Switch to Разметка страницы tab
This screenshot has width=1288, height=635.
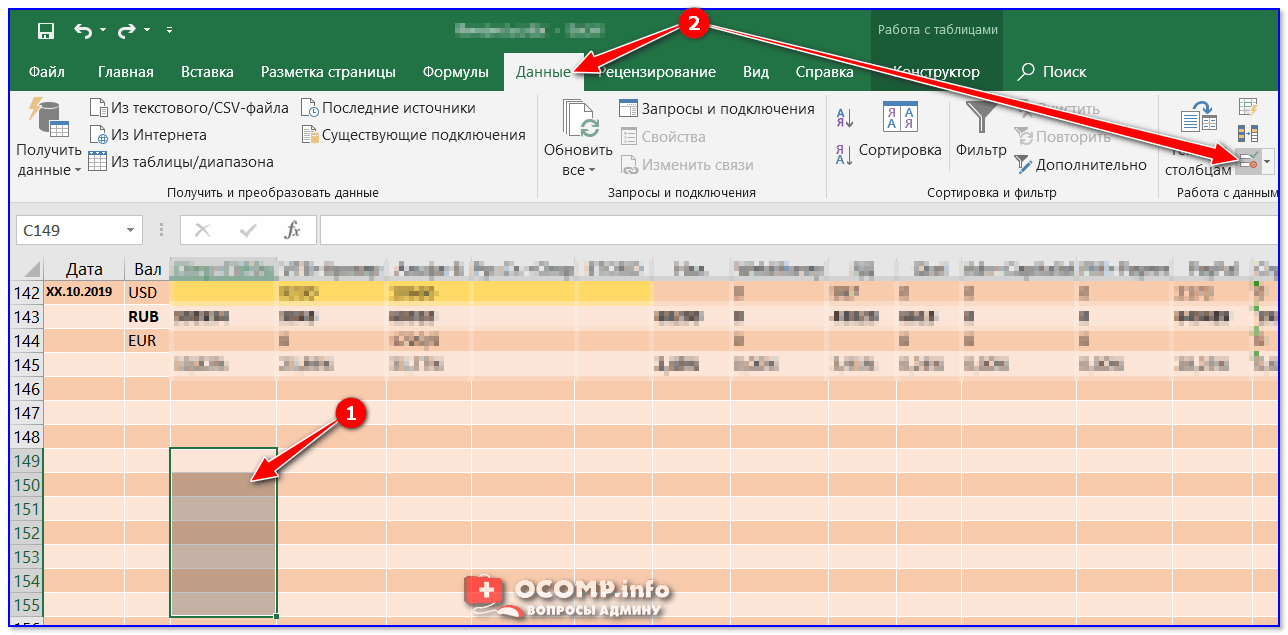tap(328, 72)
